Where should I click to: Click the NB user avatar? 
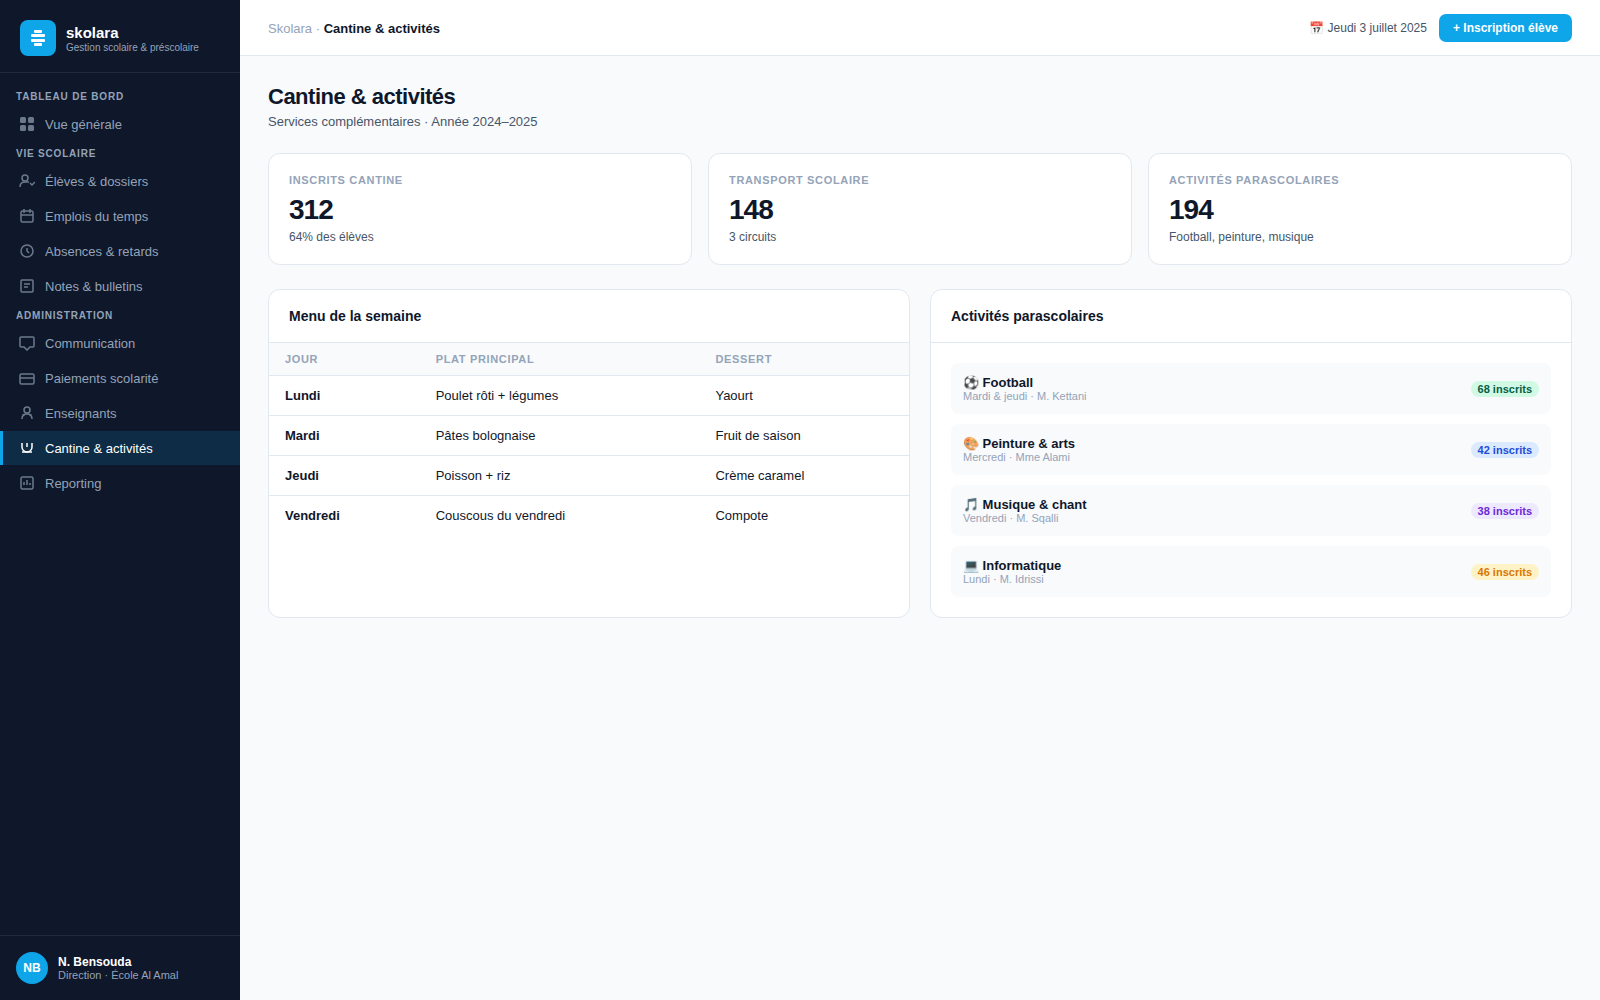tap(32, 968)
